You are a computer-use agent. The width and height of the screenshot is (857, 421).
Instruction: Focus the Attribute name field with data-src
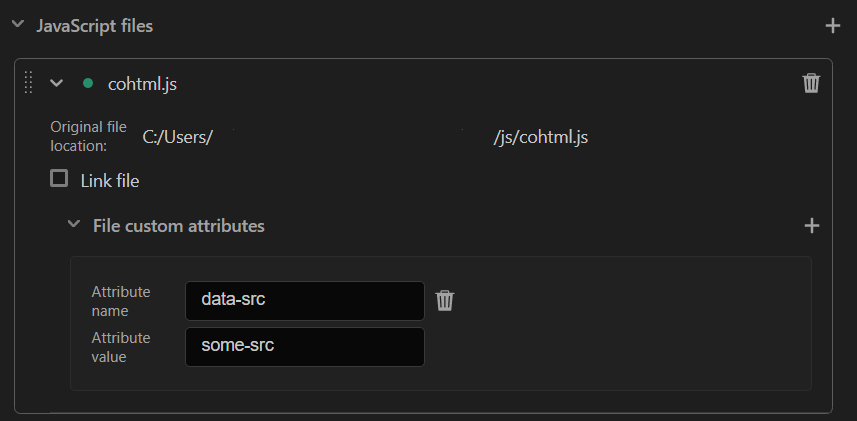click(x=305, y=301)
